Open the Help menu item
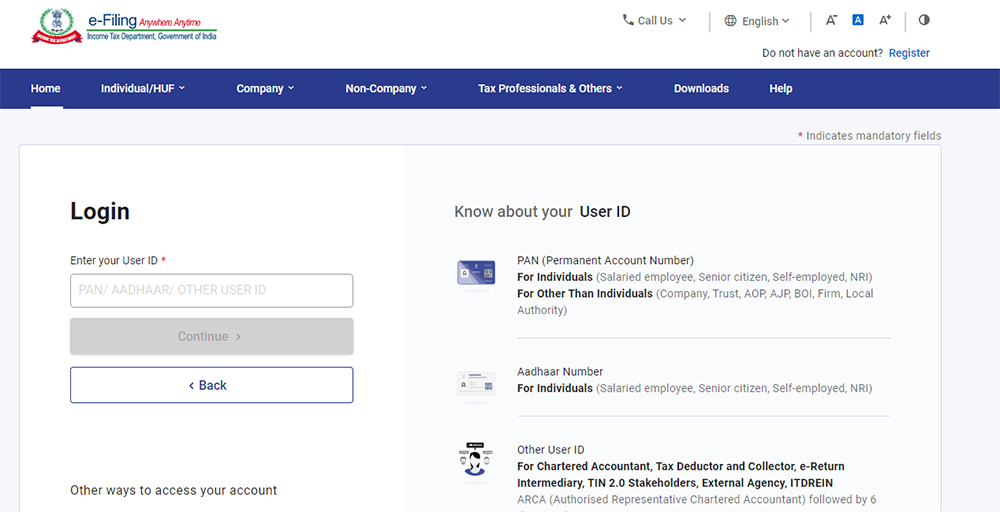 pyautogui.click(x=781, y=88)
